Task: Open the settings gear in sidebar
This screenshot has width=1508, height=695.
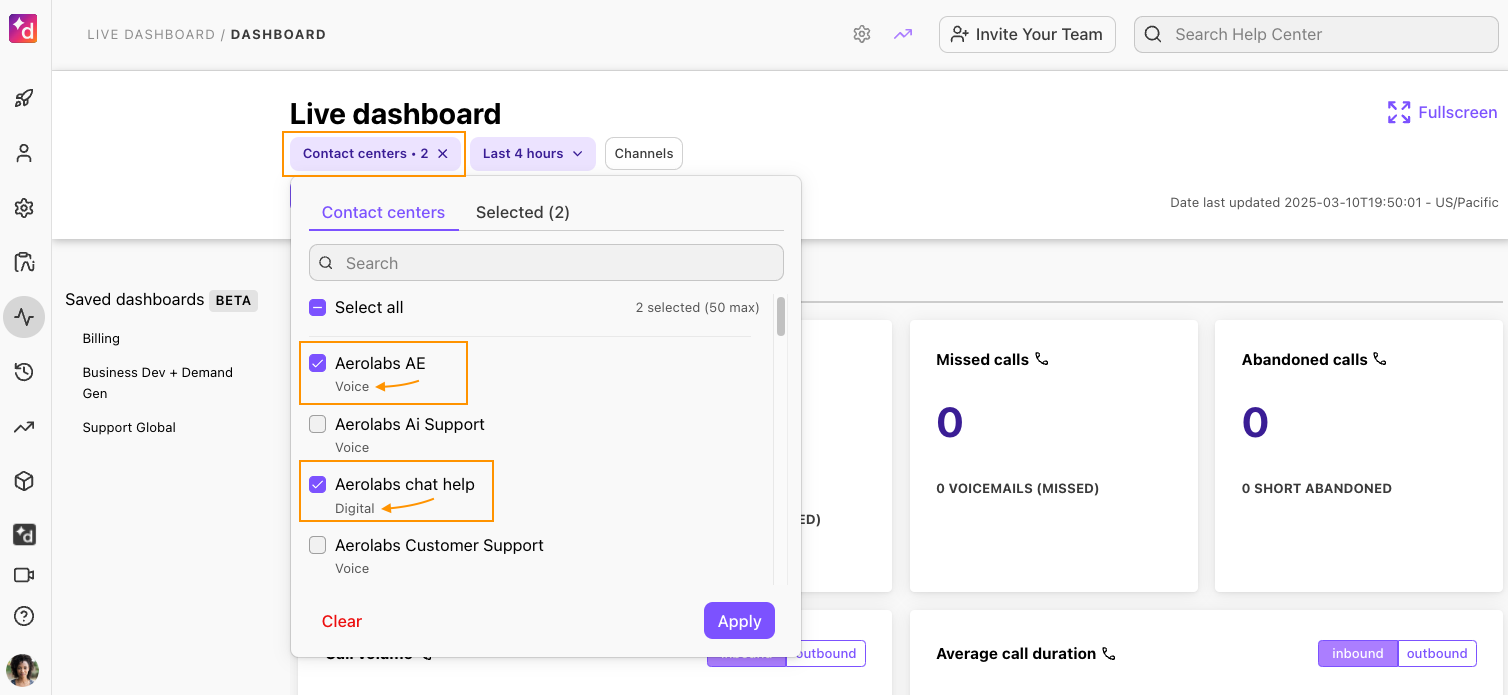Action: coord(24,208)
